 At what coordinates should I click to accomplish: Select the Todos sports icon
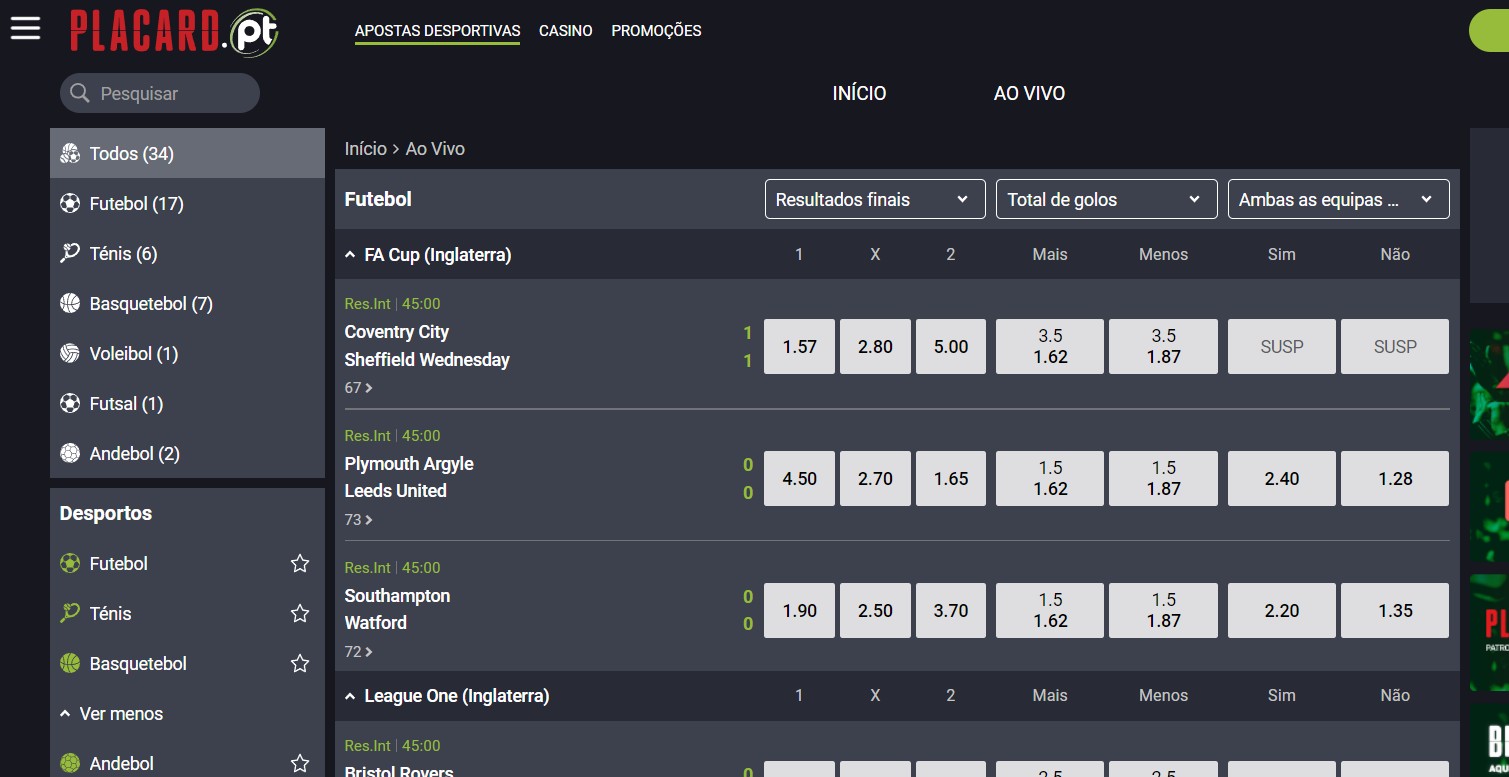[70, 153]
